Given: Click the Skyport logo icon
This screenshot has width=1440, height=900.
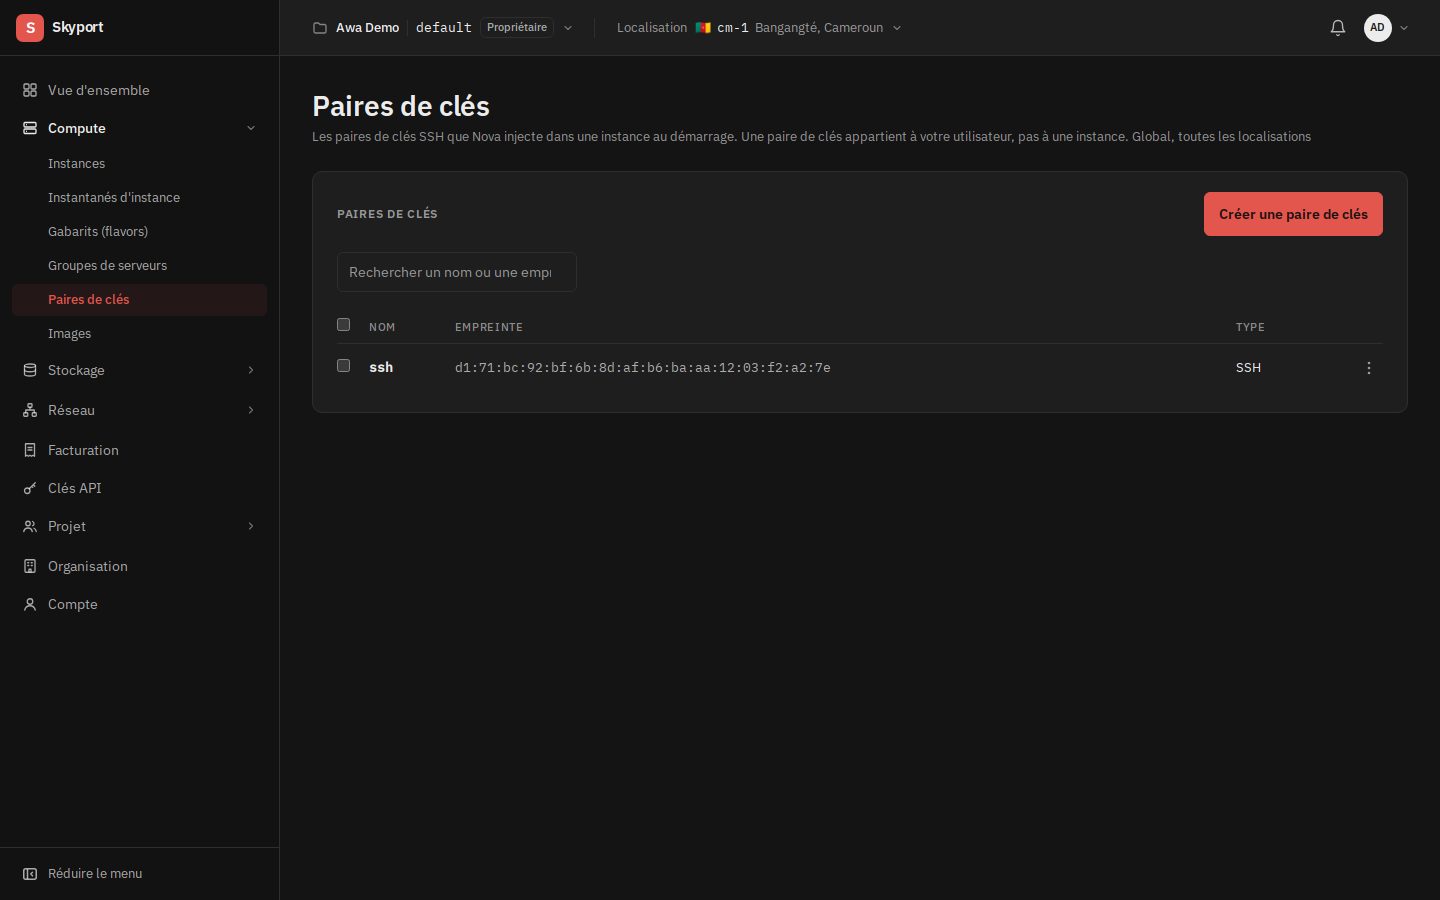Looking at the screenshot, I should point(30,28).
